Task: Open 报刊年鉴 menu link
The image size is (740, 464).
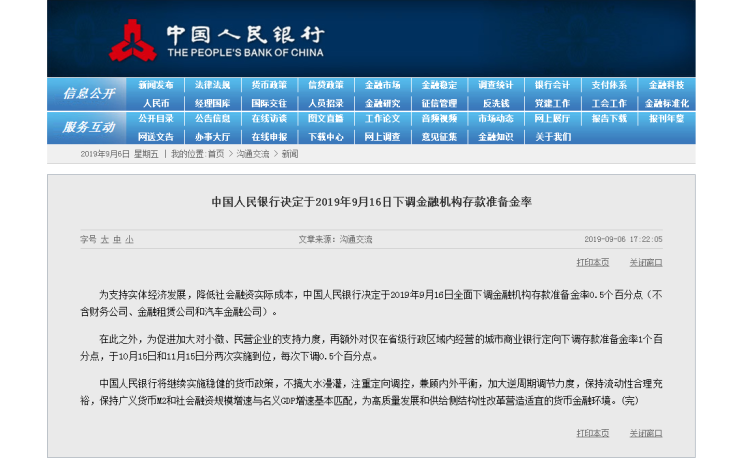Action: pyautogui.click(x=666, y=118)
